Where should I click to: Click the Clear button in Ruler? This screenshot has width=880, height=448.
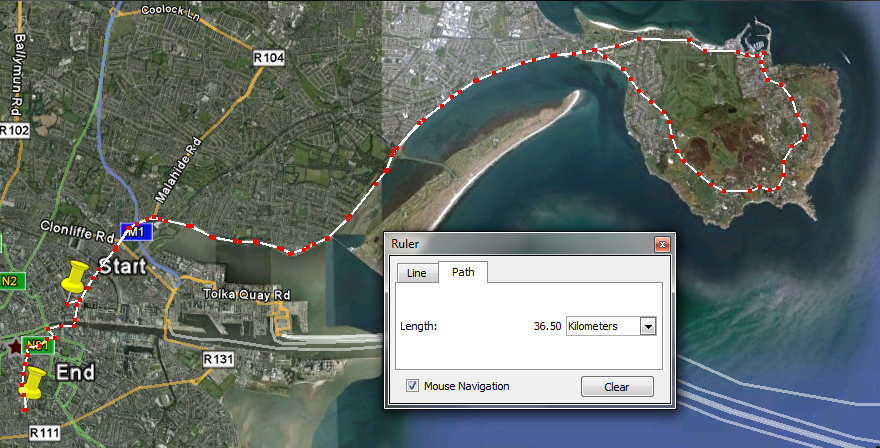pos(617,387)
